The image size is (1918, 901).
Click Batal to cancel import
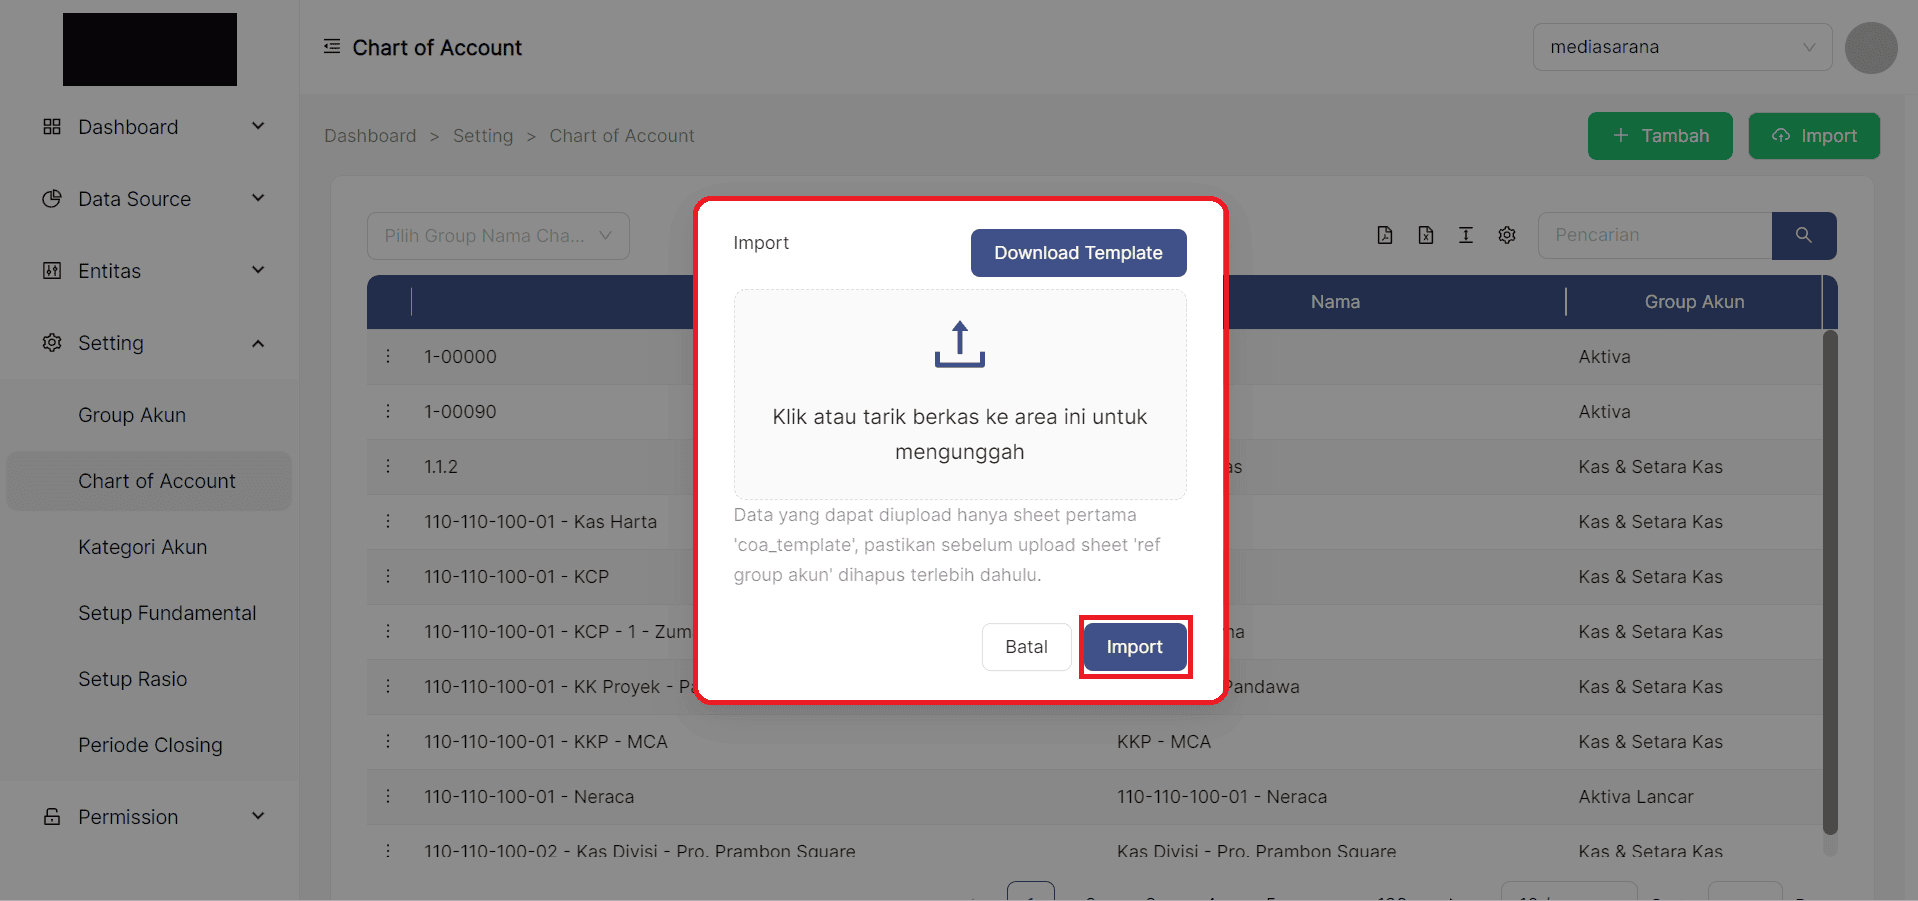pos(1026,647)
